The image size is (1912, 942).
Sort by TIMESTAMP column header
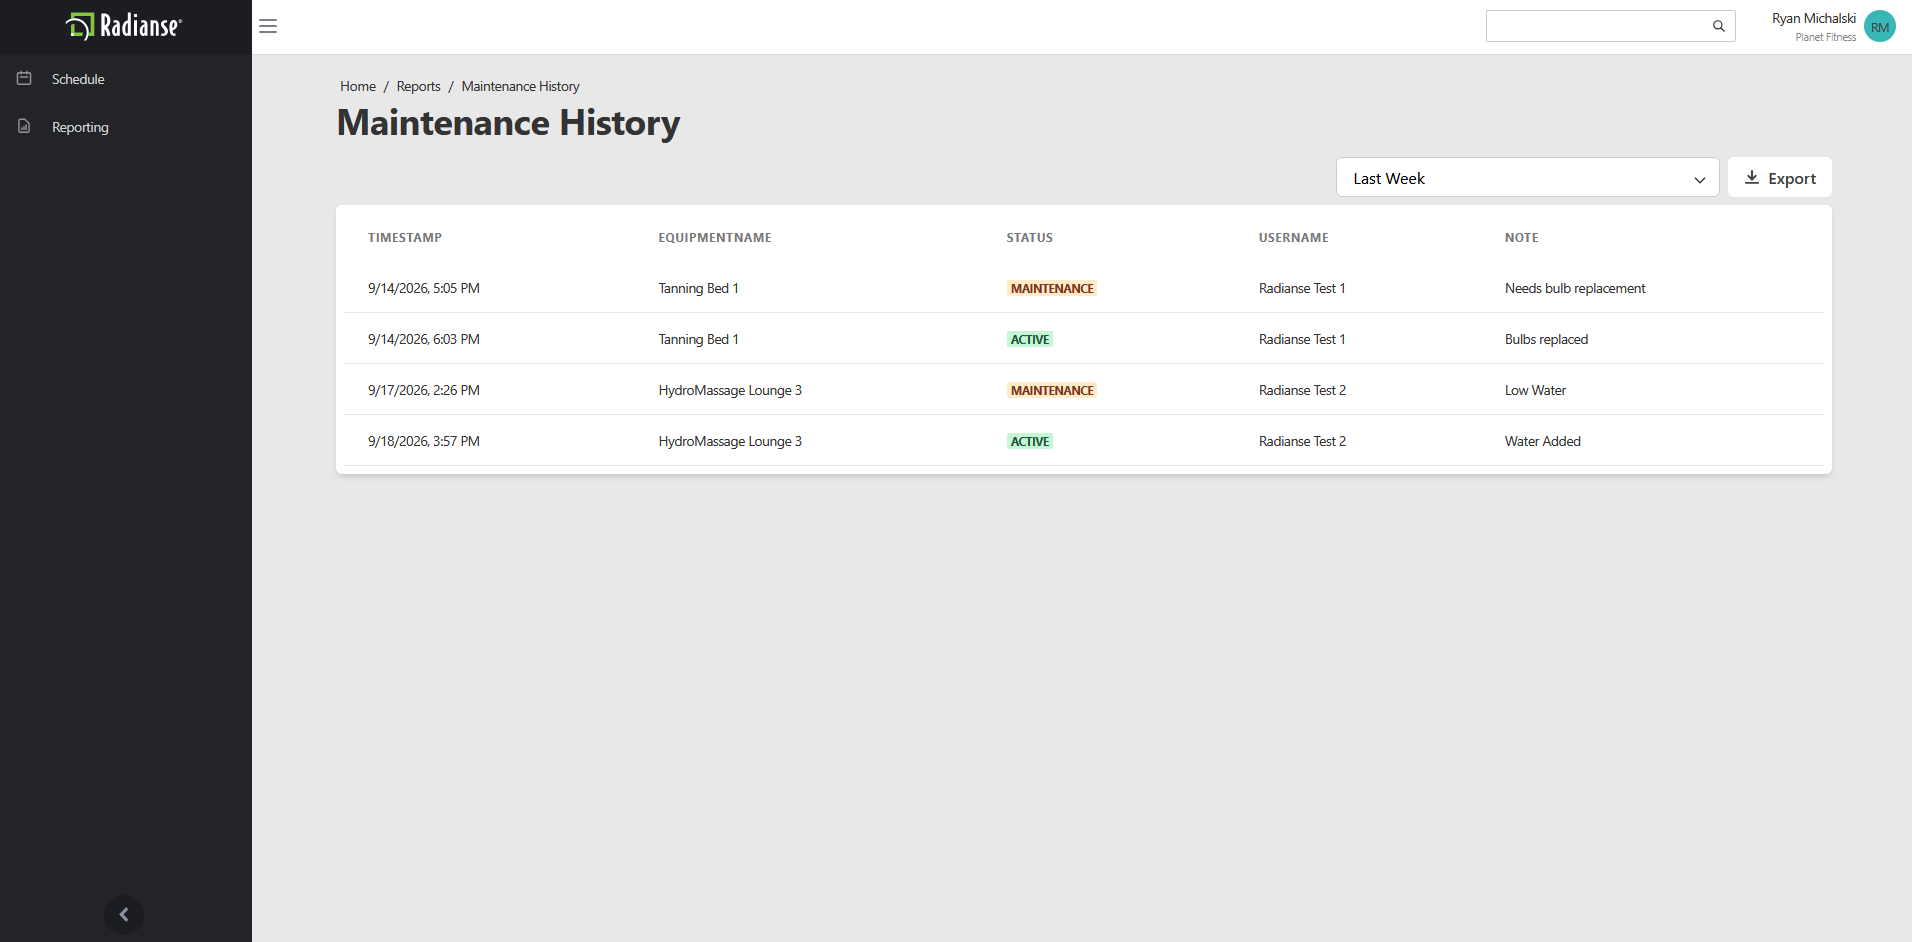pyautogui.click(x=405, y=238)
